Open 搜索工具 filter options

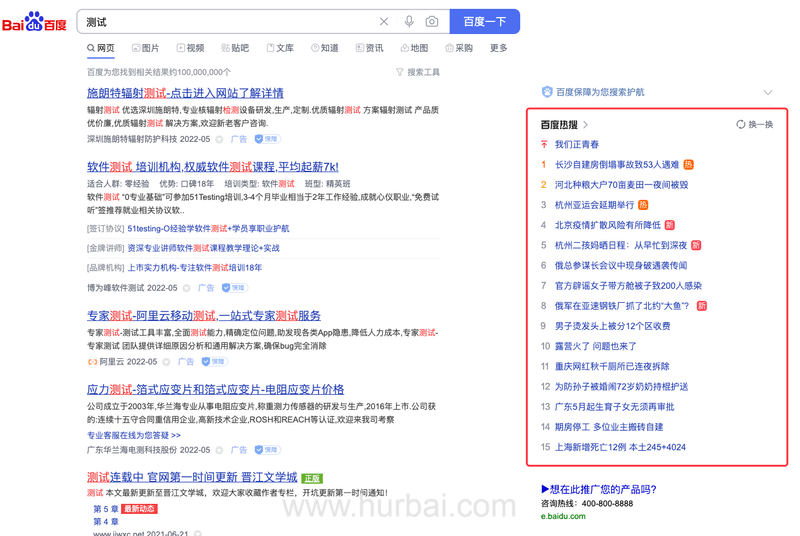(418, 72)
